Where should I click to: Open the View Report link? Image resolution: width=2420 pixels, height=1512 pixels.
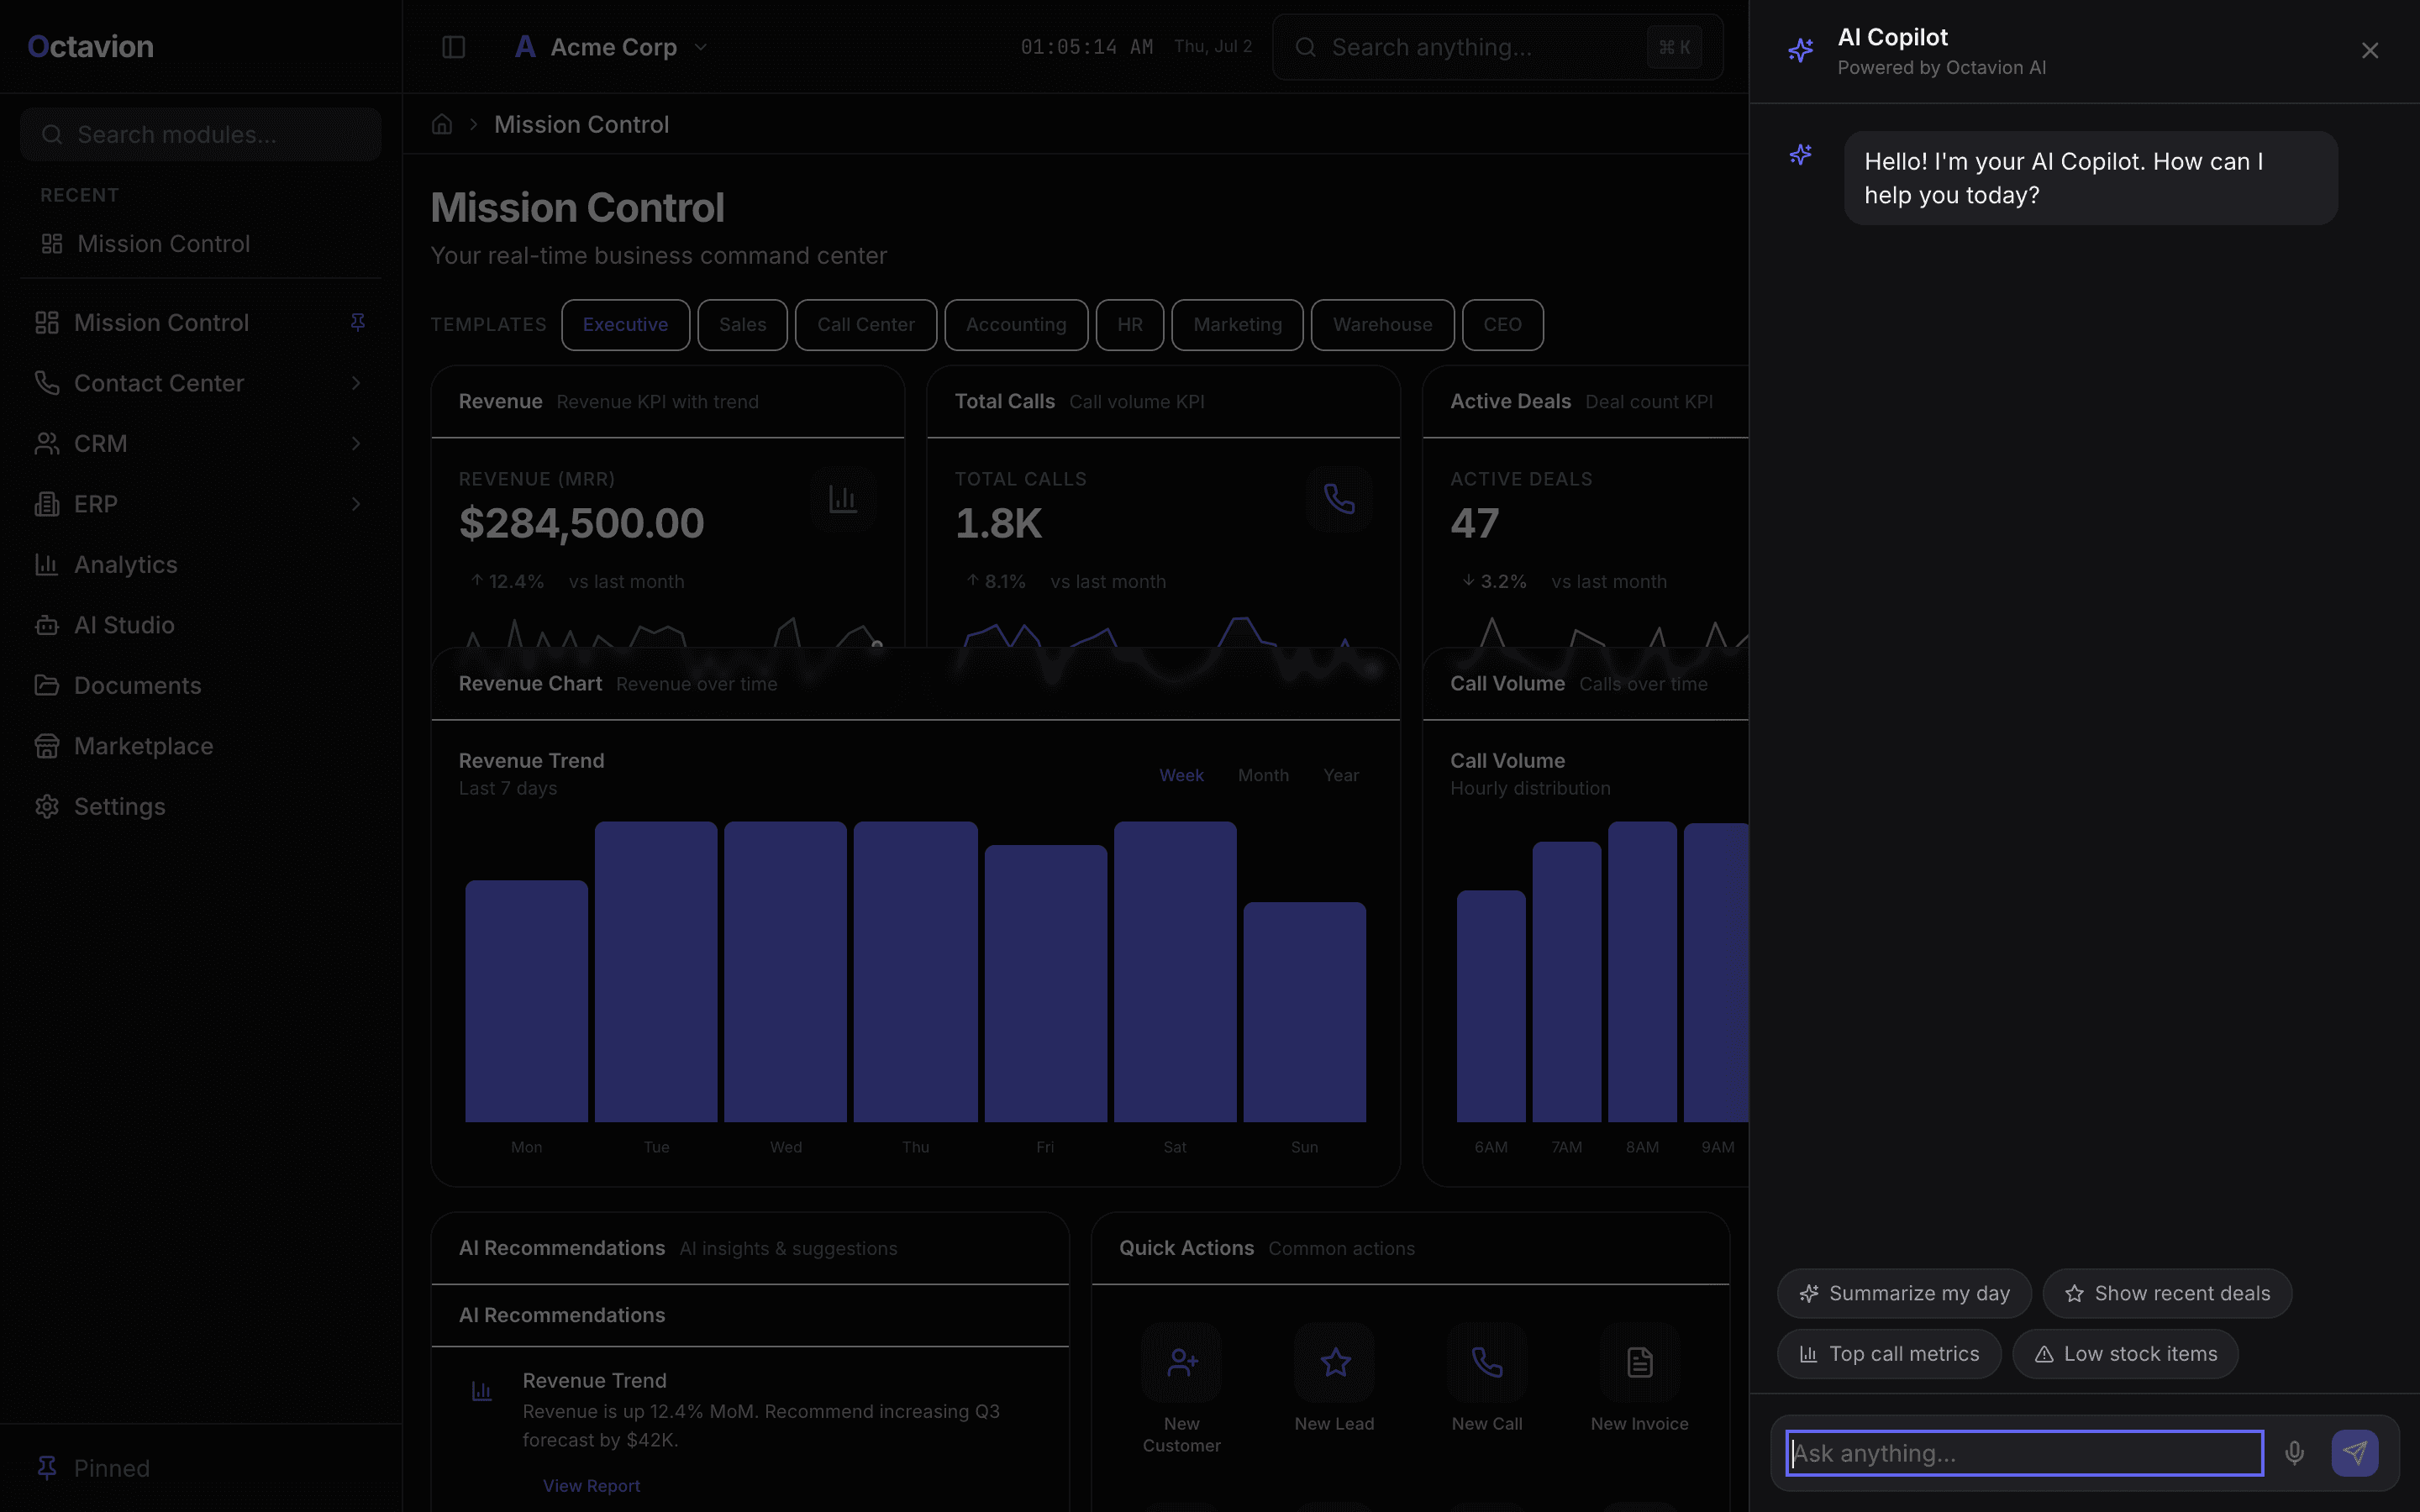[x=591, y=1485]
